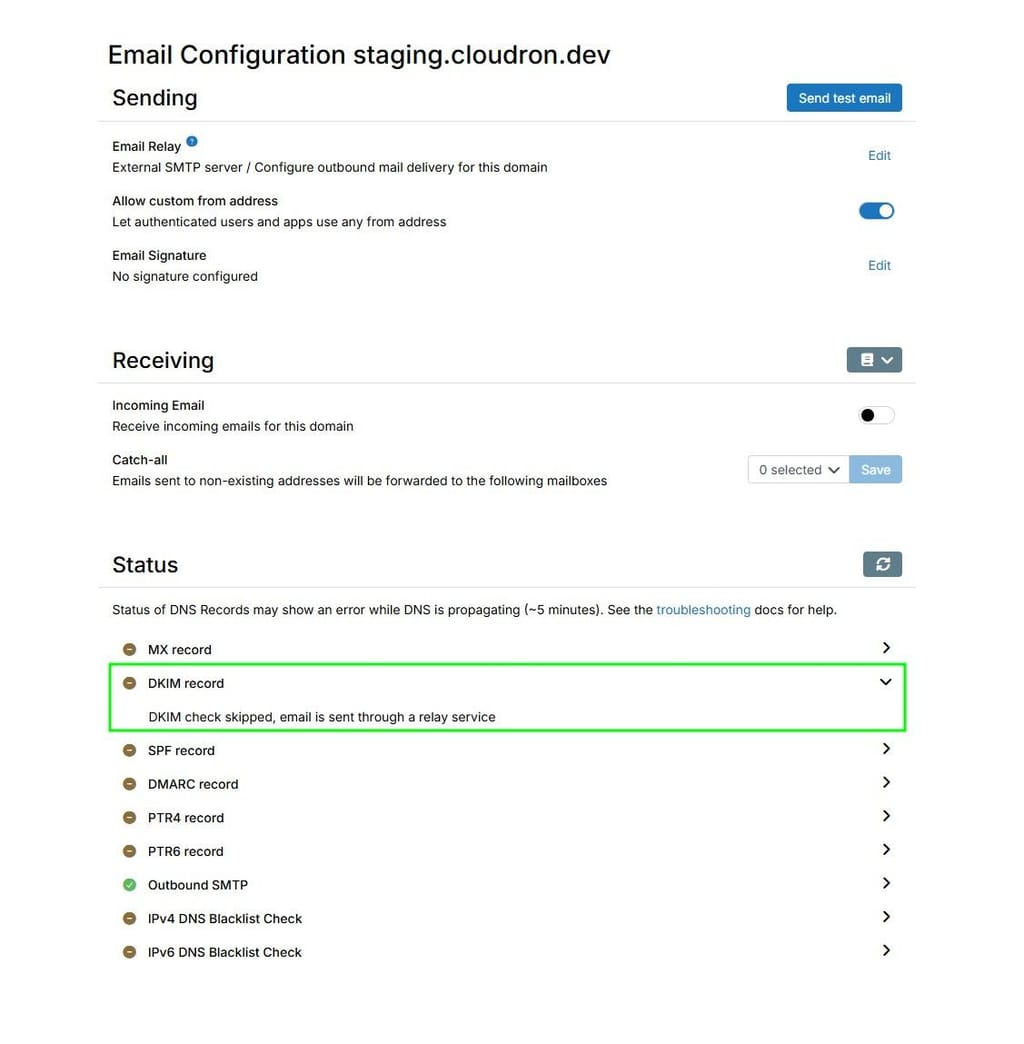Screen dimensions: 1024x1044
Task: Open the Catch-all mailboxes dropdown
Action: [798, 470]
